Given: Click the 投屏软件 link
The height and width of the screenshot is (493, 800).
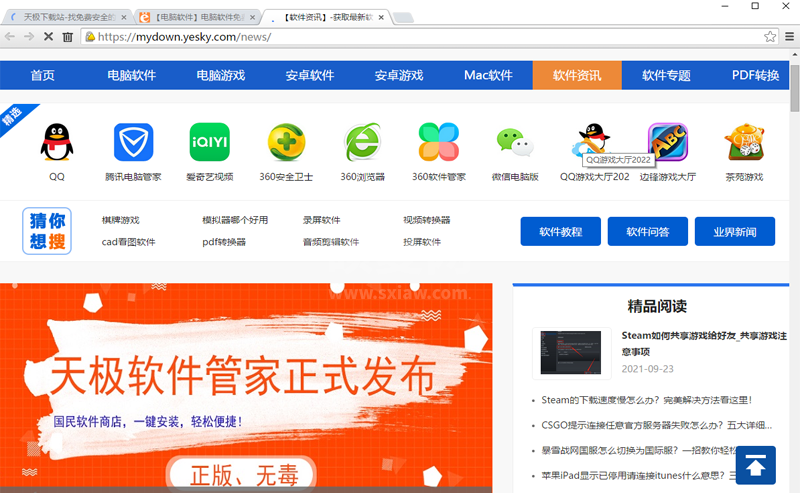Looking at the screenshot, I should (422, 242).
